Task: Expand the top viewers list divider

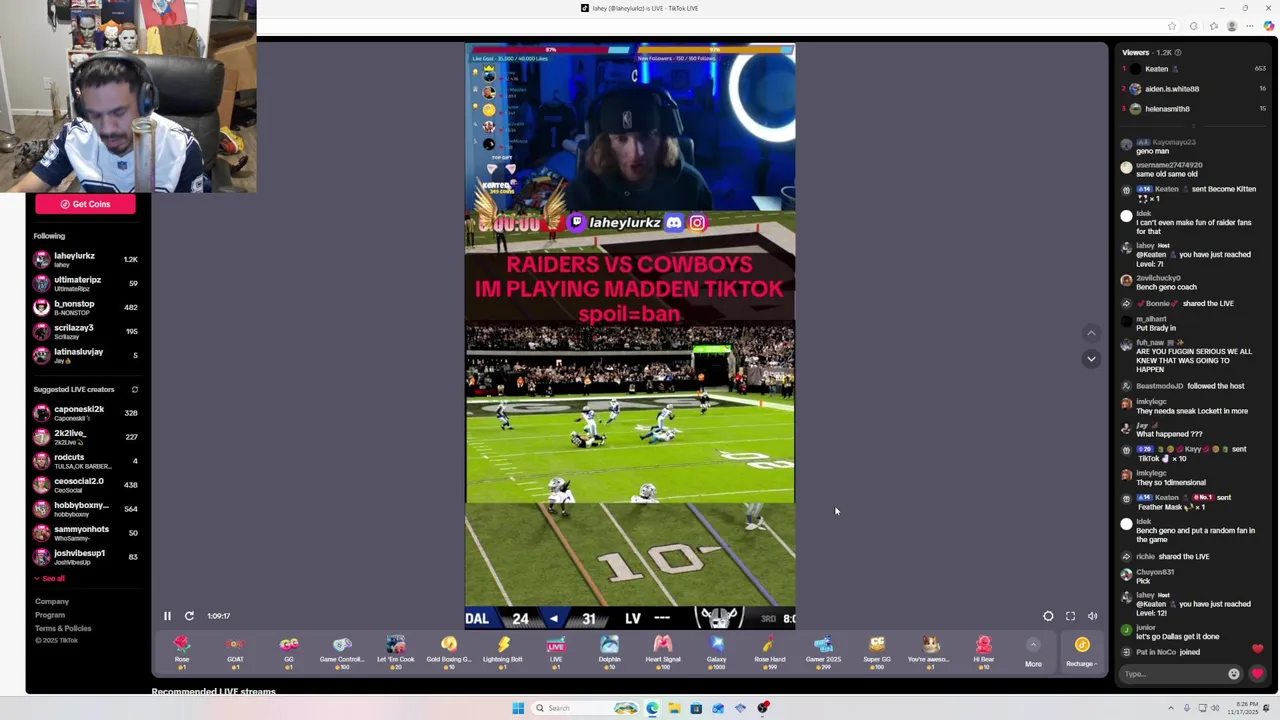Action: pyautogui.click(x=1192, y=126)
